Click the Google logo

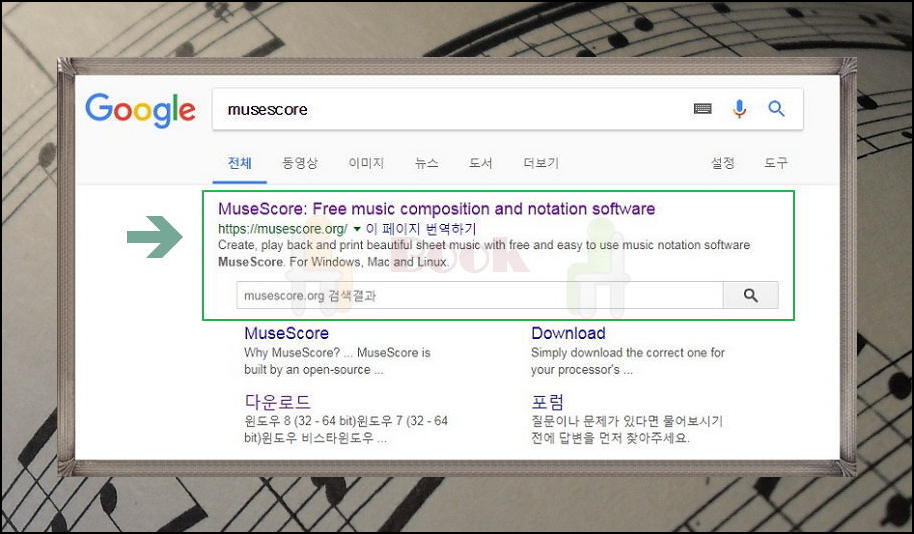(140, 110)
